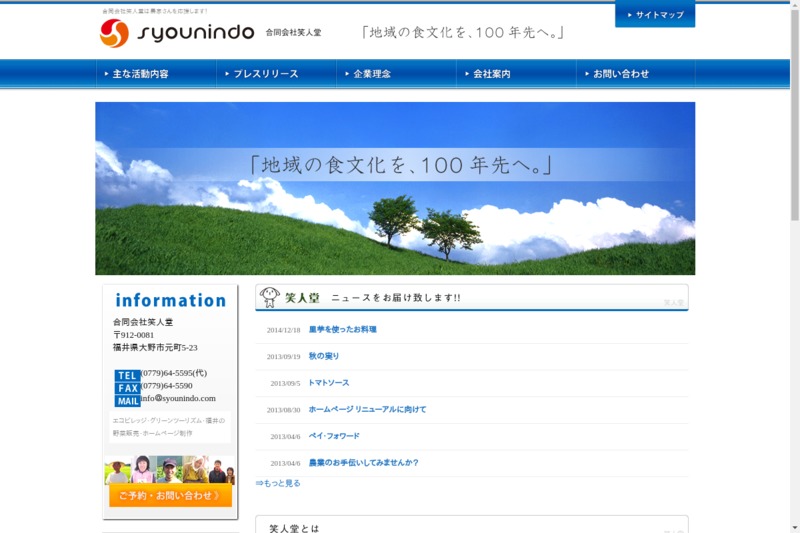
Task: Open the 里芋を使ったお料理 news article
Action: [x=342, y=329]
